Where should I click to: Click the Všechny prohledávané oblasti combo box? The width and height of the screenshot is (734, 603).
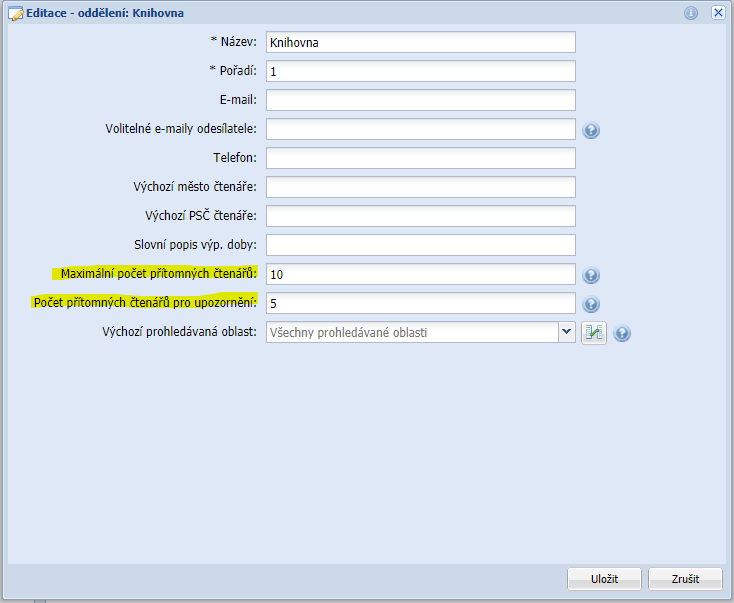[410, 333]
